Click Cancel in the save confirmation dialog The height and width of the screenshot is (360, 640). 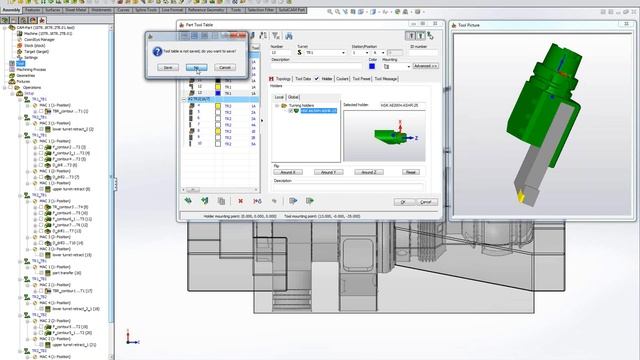tap(225, 67)
